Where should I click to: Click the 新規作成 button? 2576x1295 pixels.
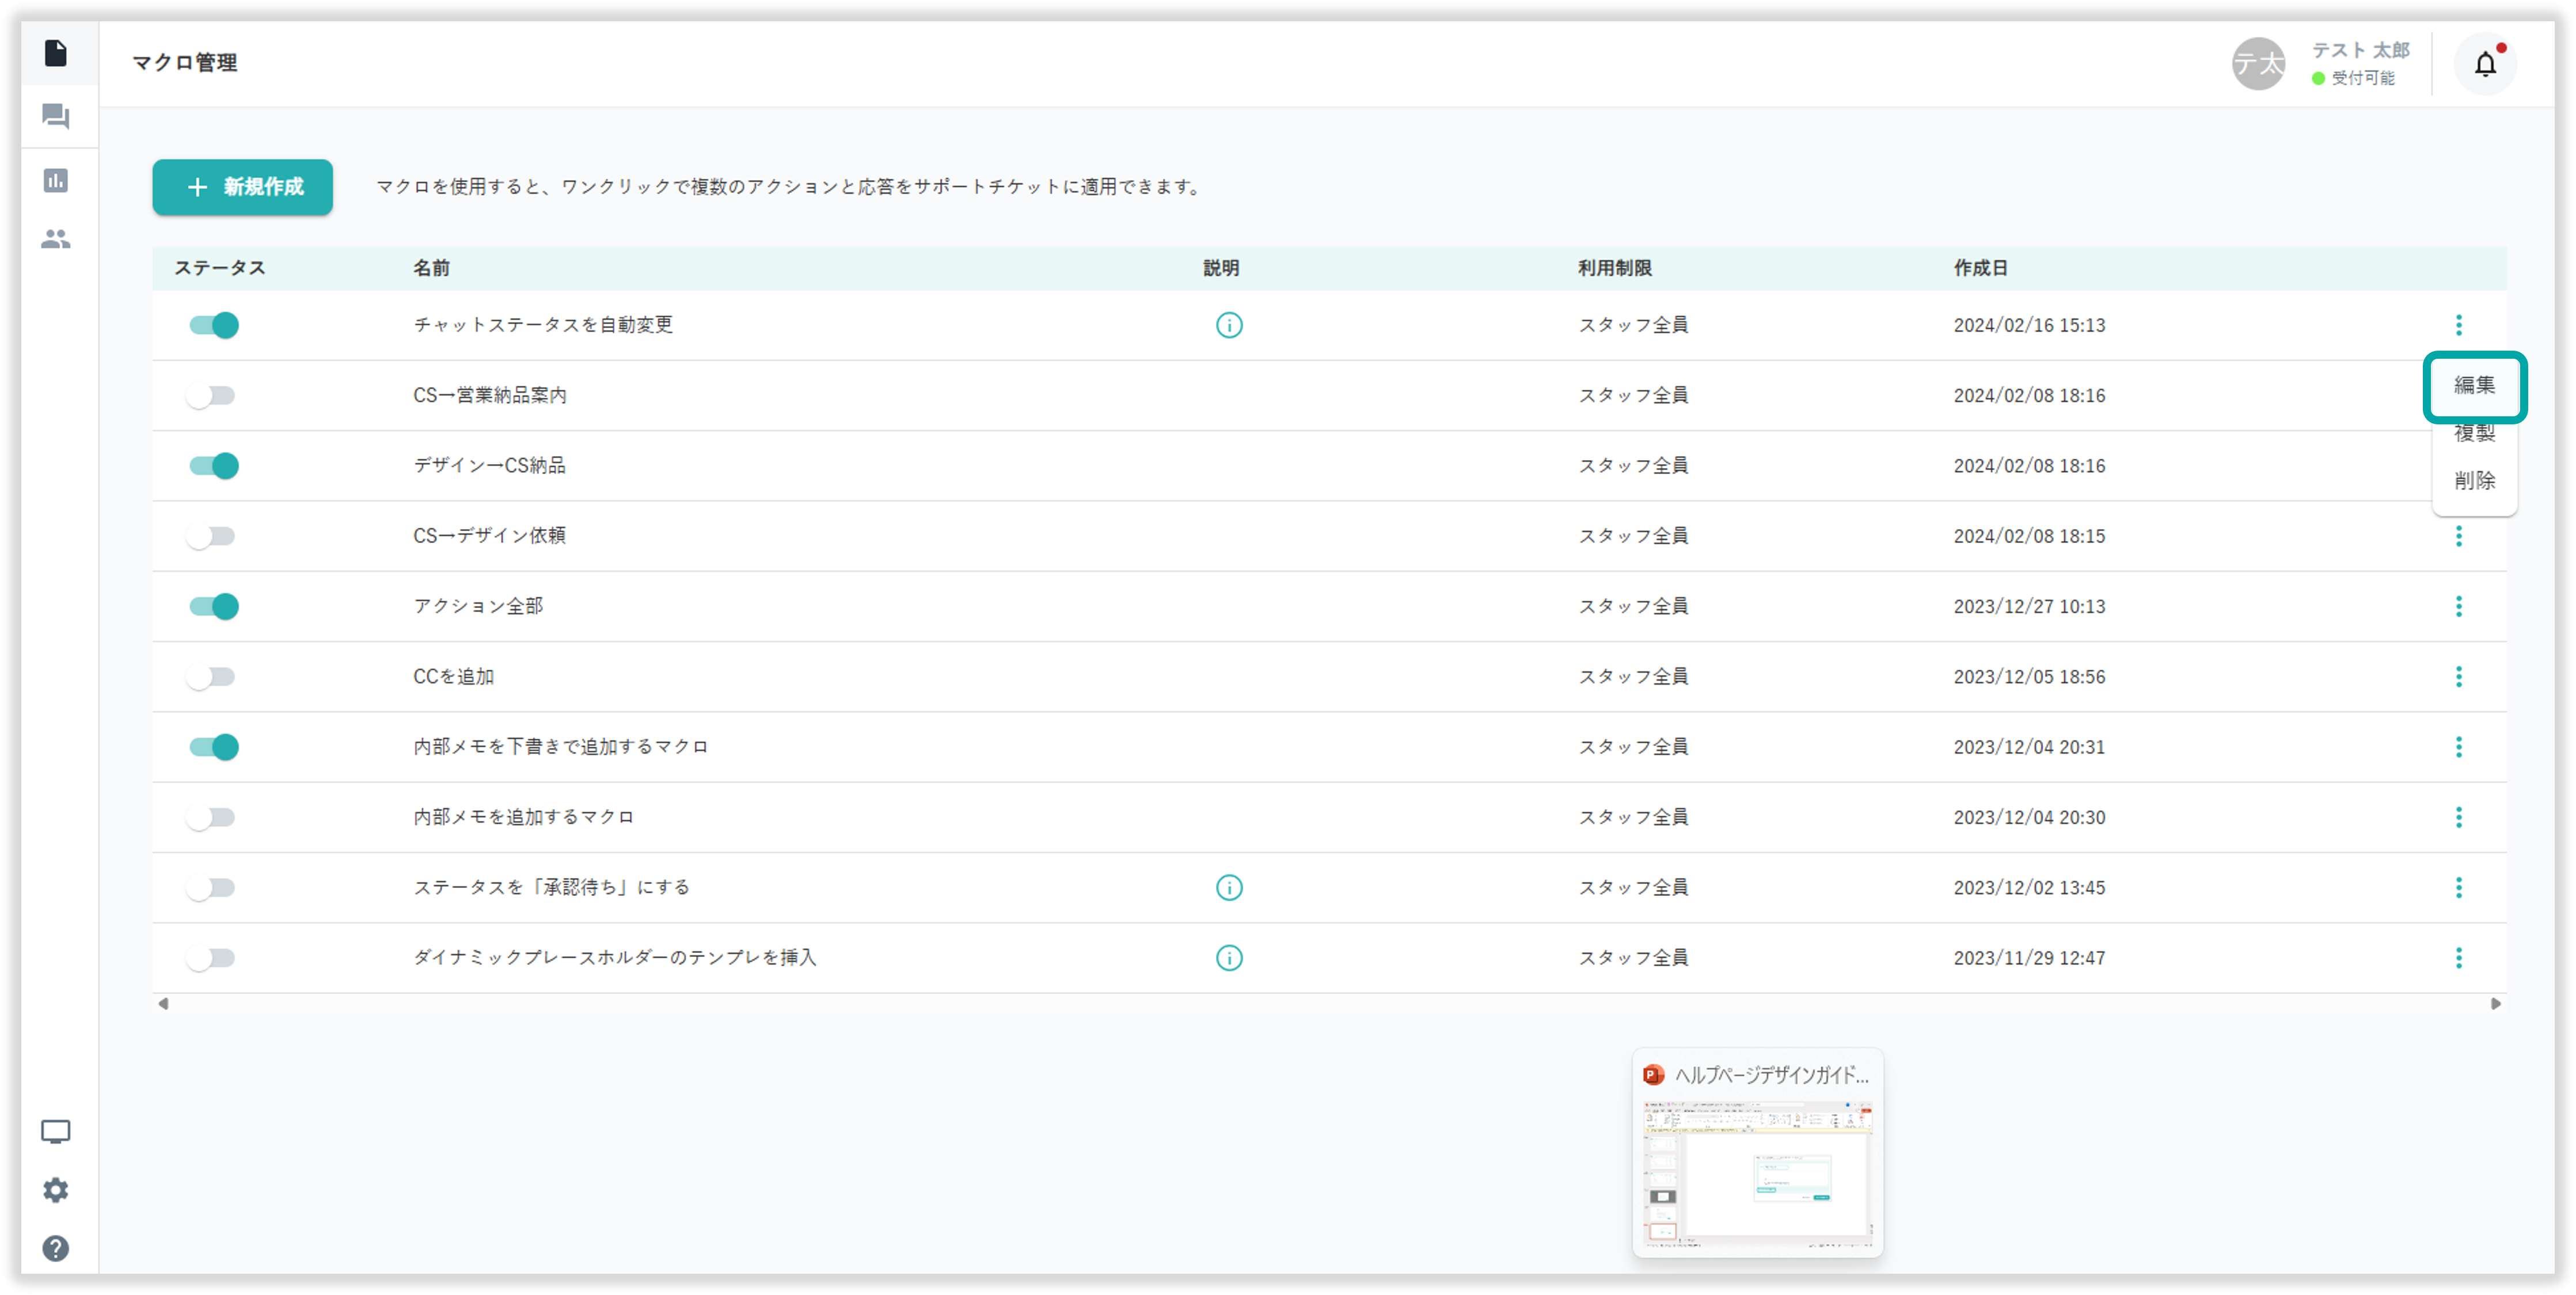click(243, 187)
